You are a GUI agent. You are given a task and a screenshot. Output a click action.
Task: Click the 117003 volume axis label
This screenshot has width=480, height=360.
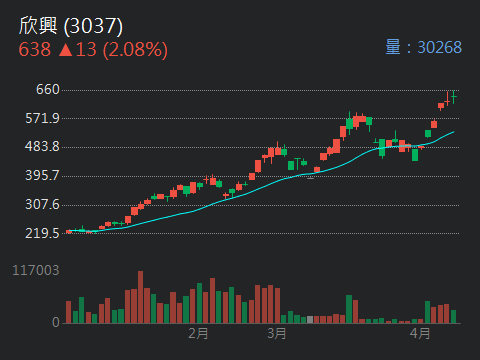coord(36,270)
